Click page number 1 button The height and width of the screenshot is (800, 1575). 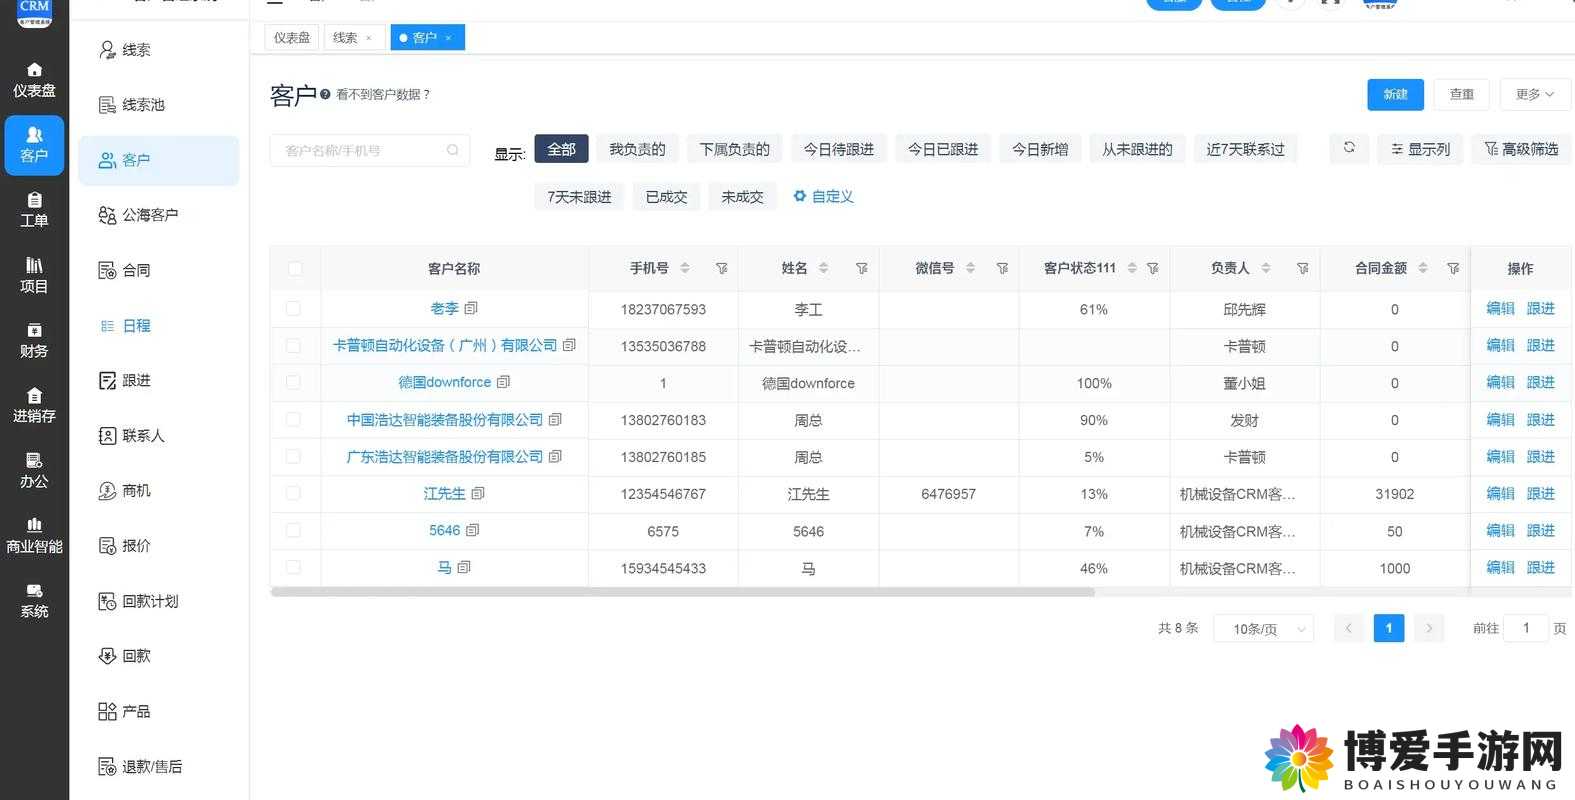click(1388, 628)
